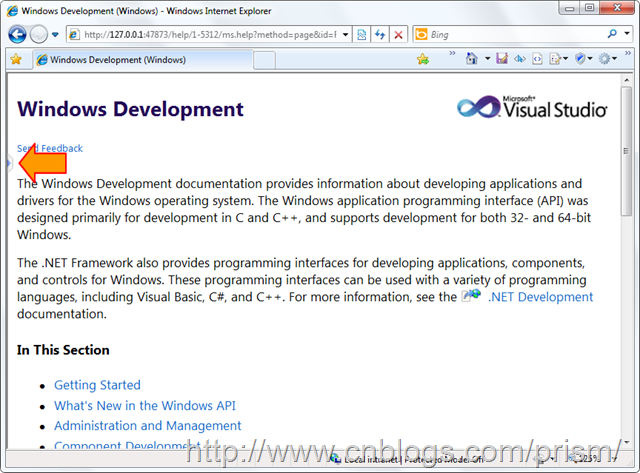Expand the collapsed navigation pane arrow

(x=10, y=161)
